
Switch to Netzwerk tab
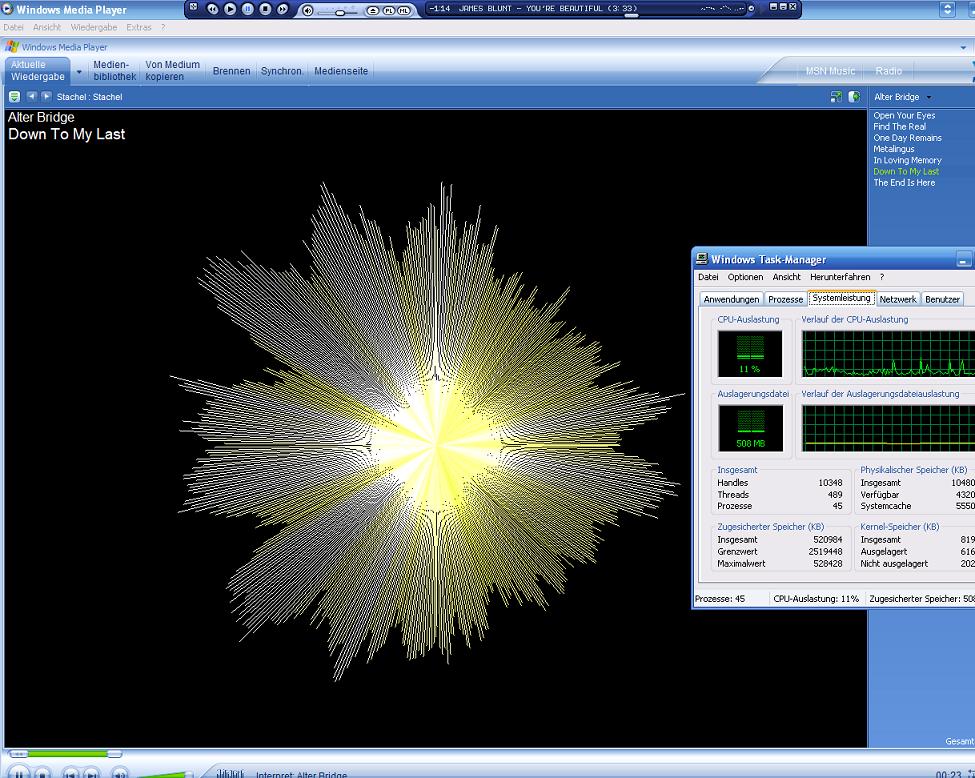(898, 299)
